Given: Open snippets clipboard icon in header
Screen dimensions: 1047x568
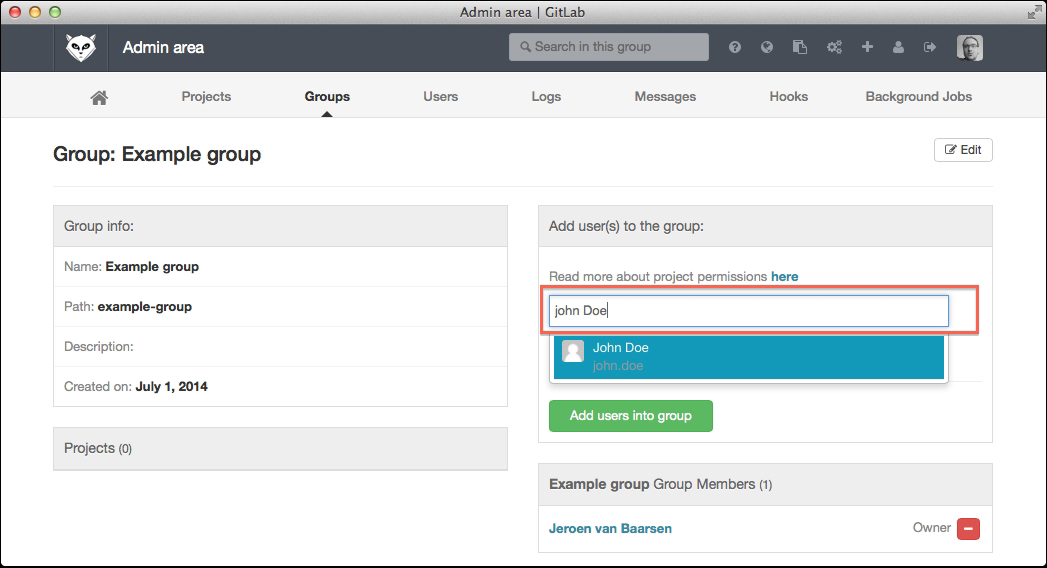Looking at the screenshot, I should coord(800,47).
